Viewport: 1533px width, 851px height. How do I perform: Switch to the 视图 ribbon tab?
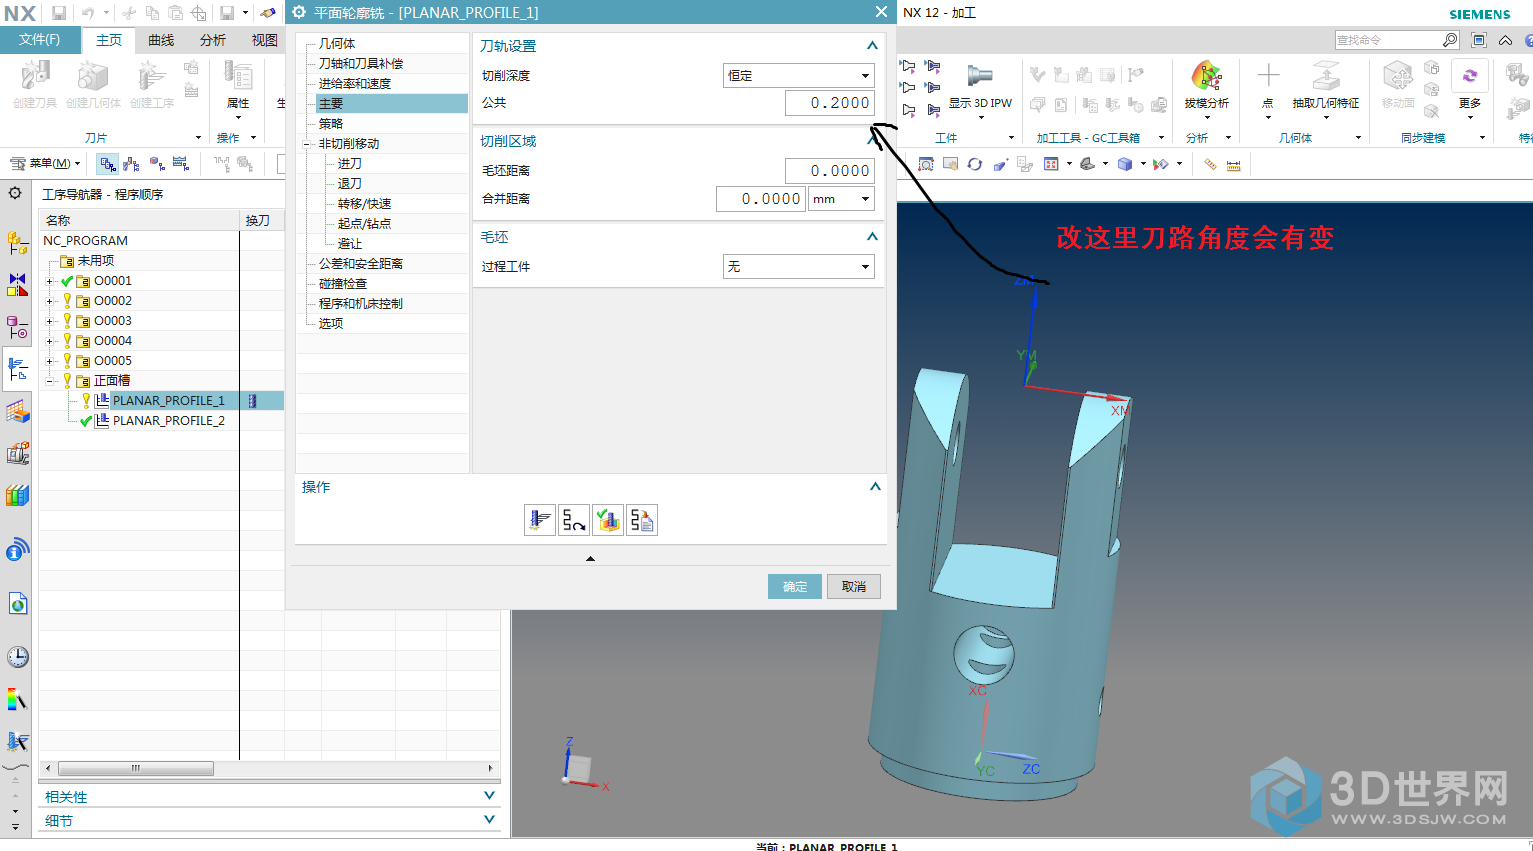265,40
